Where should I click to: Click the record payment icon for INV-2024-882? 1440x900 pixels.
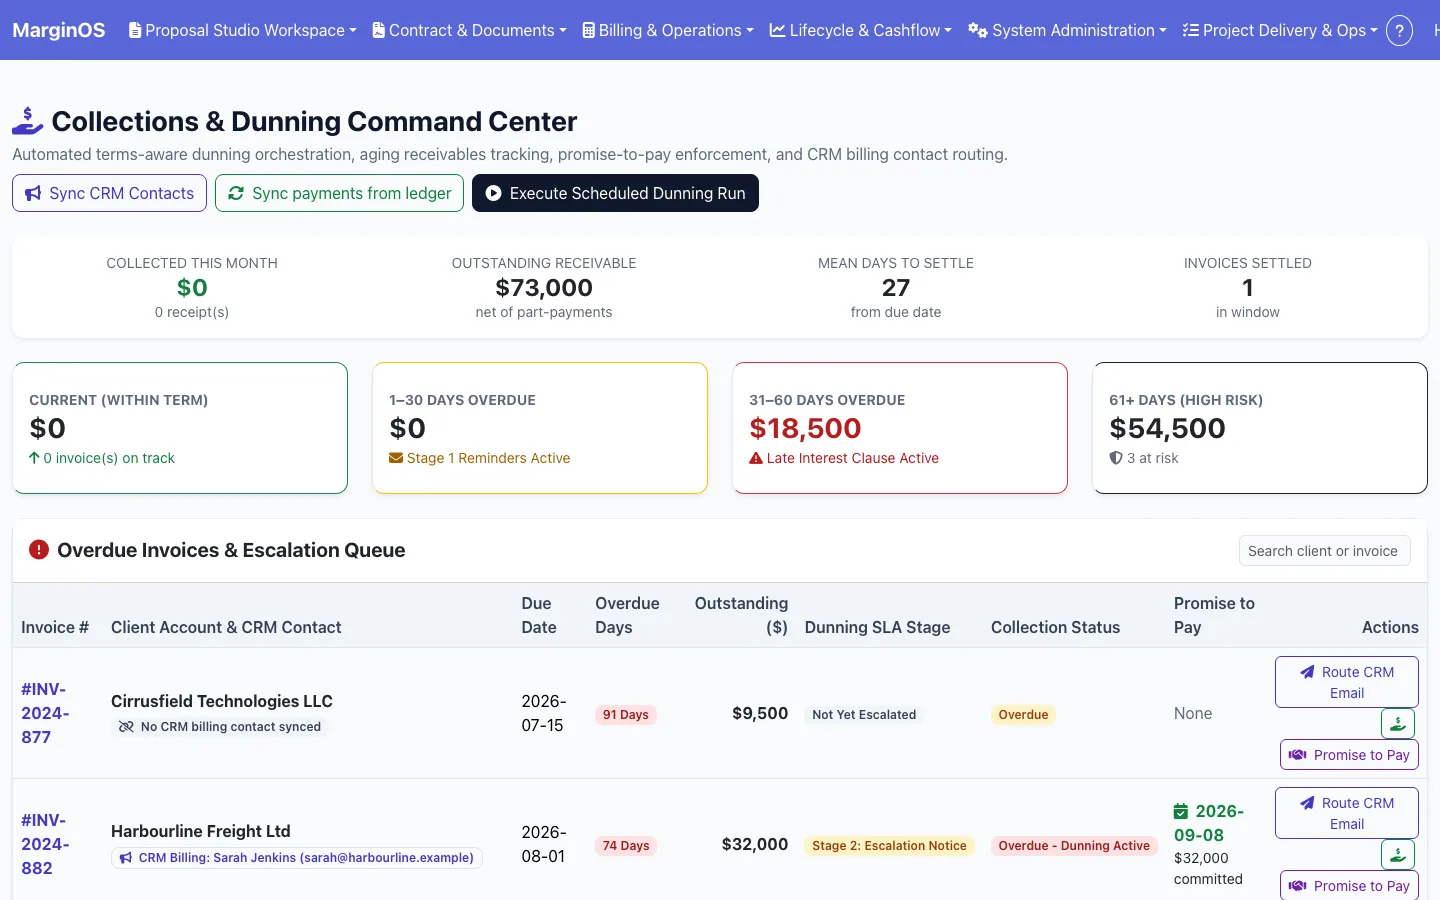tap(1398, 854)
